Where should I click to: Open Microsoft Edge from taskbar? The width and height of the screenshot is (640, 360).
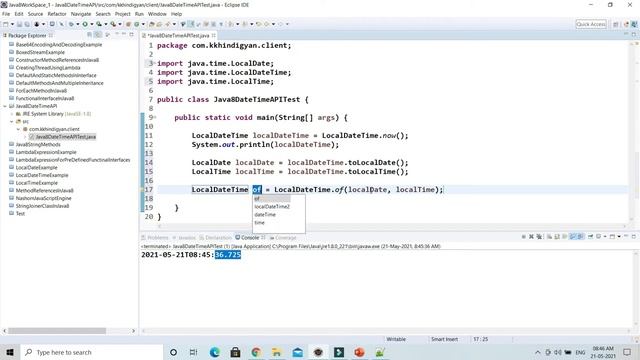pyautogui.click(x=215, y=352)
